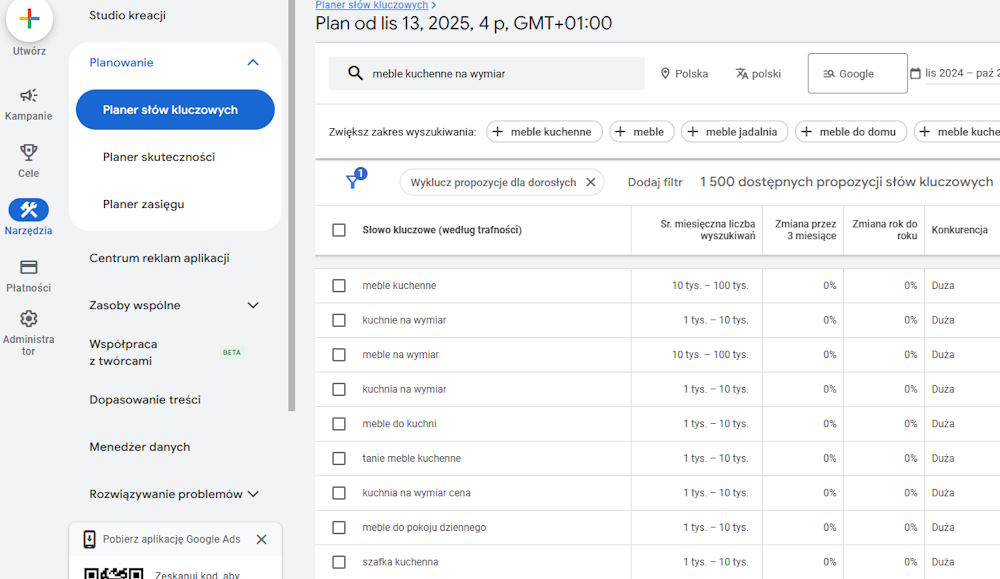Add the meble kuchenne expansion chip
The image size is (1000, 579).
pos(545,131)
